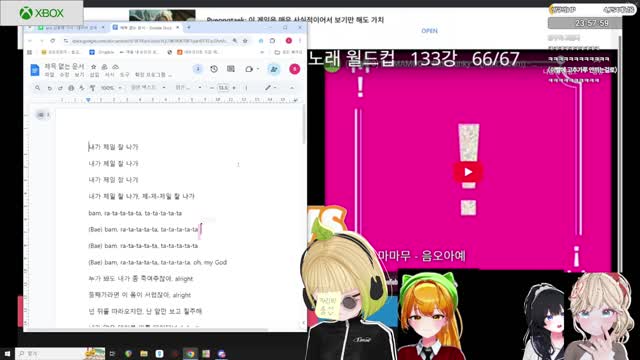The height and width of the screenshot is (360, 640).
Task: Open the all bookmarks folder
Action: coord(288,52)
